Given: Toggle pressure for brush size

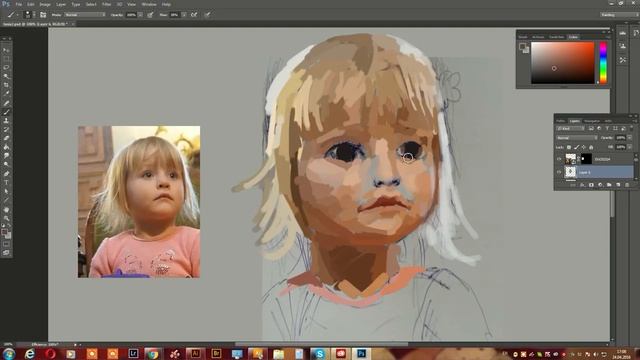Looking at the screenshot, I should [x=207, y=15].
